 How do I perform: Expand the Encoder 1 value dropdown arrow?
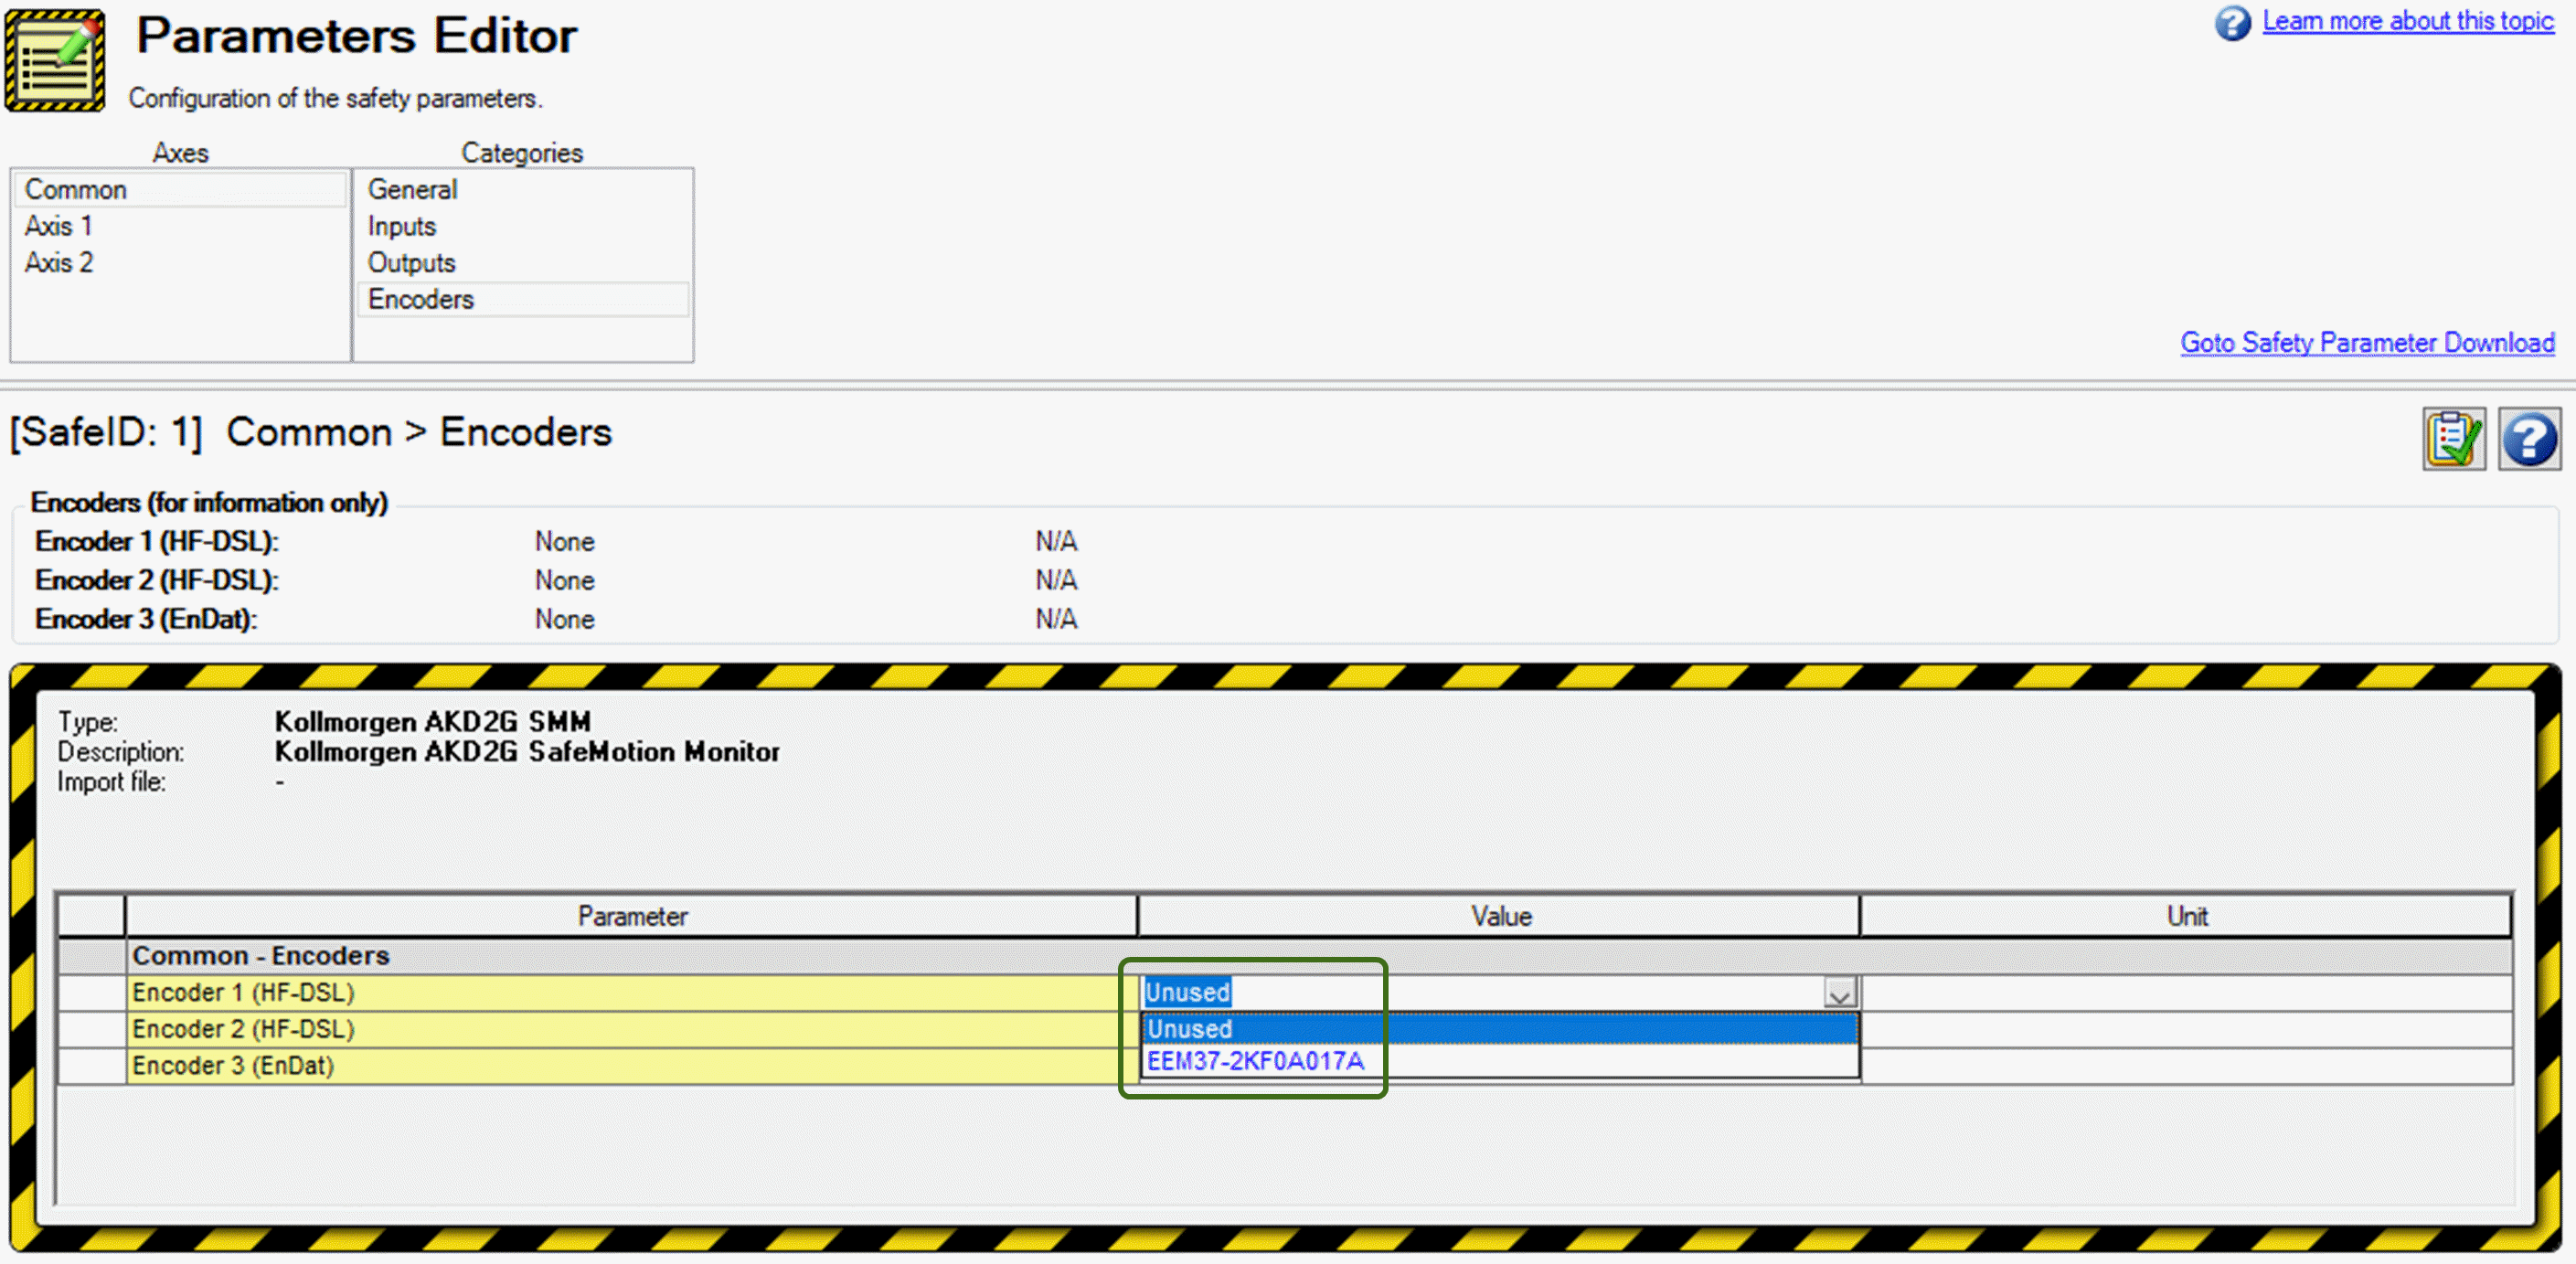tap(1839, 993)
